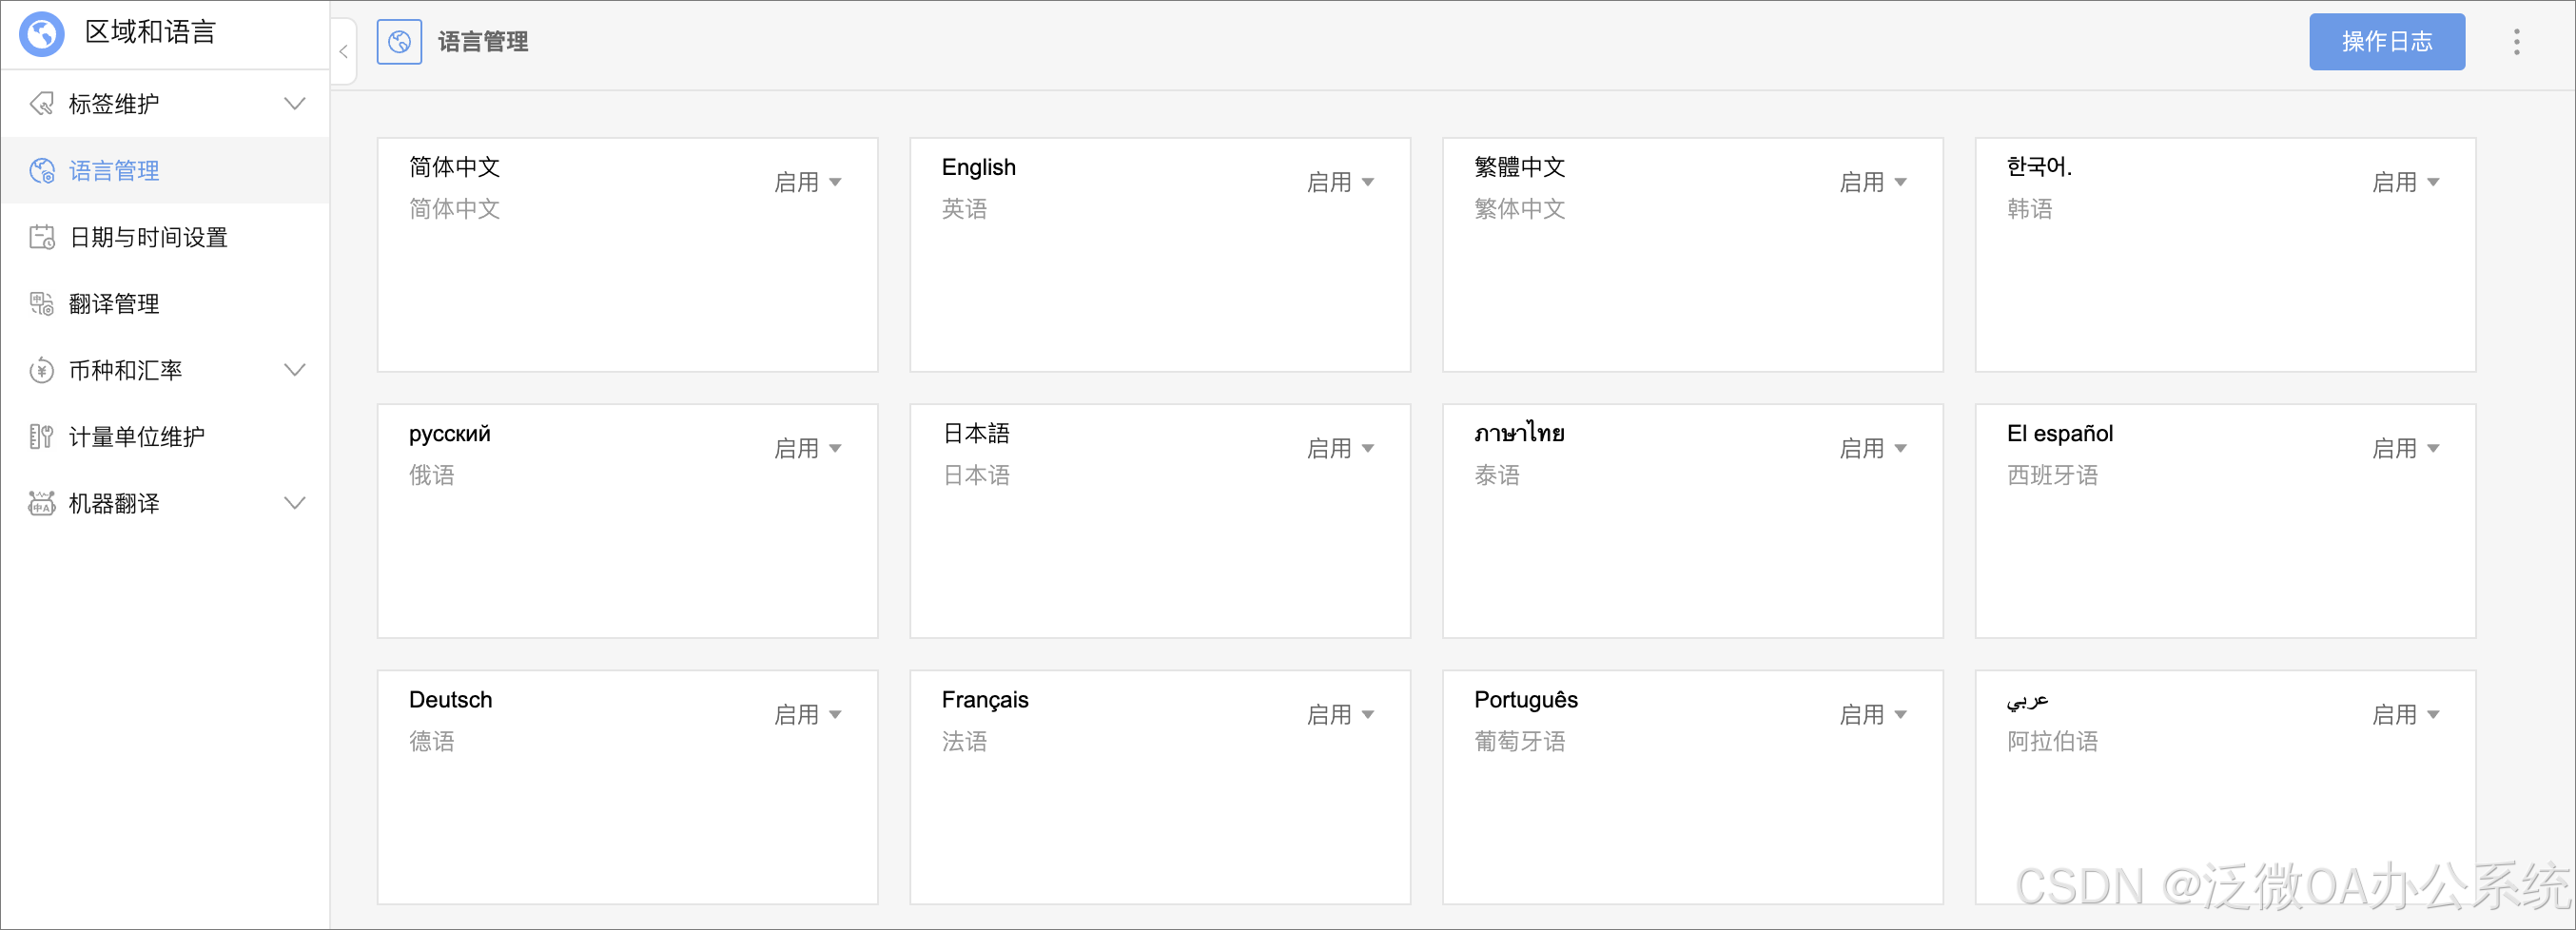Screen dimensions: 2576x930
Task: Click the 日期与时间设置 calendar icon
Action: click(42, 237)
